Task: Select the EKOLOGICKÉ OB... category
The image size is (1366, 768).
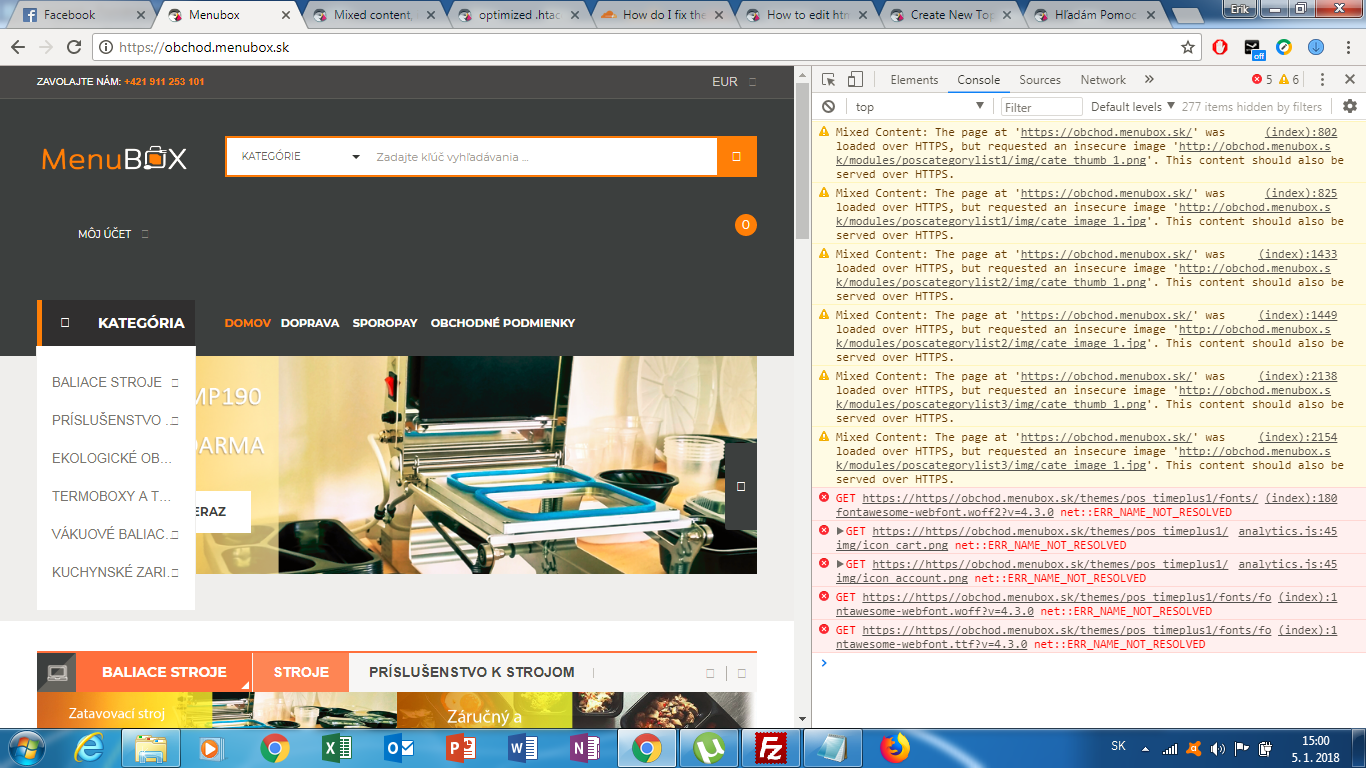Action: pyautogui.click(x=112, y=458)
